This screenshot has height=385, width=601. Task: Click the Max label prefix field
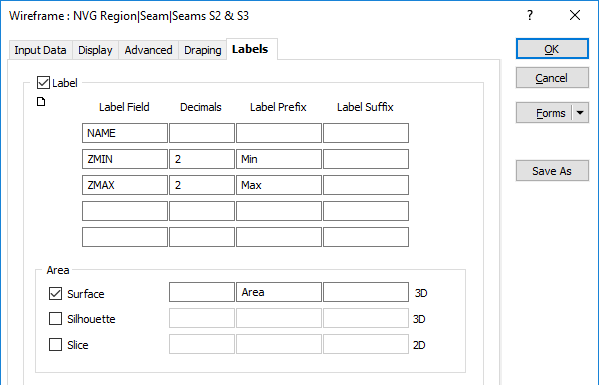coord(279,185)
